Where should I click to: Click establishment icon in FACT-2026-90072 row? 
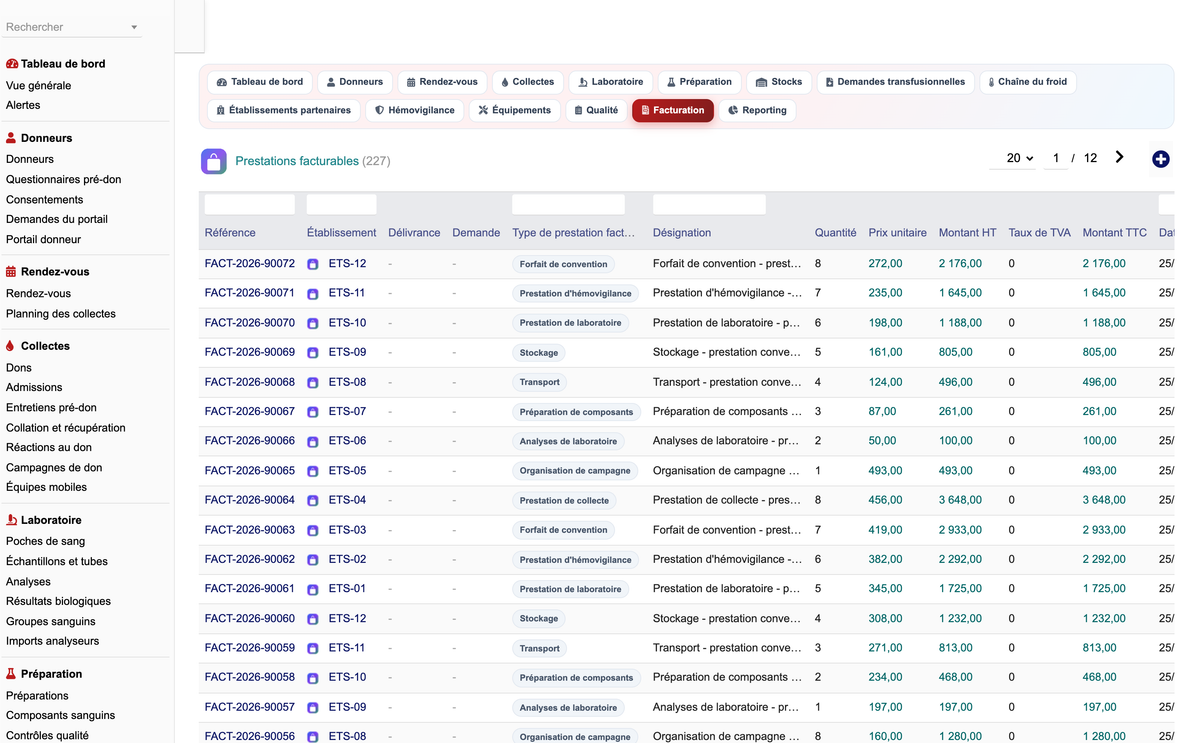coord(313,264)
